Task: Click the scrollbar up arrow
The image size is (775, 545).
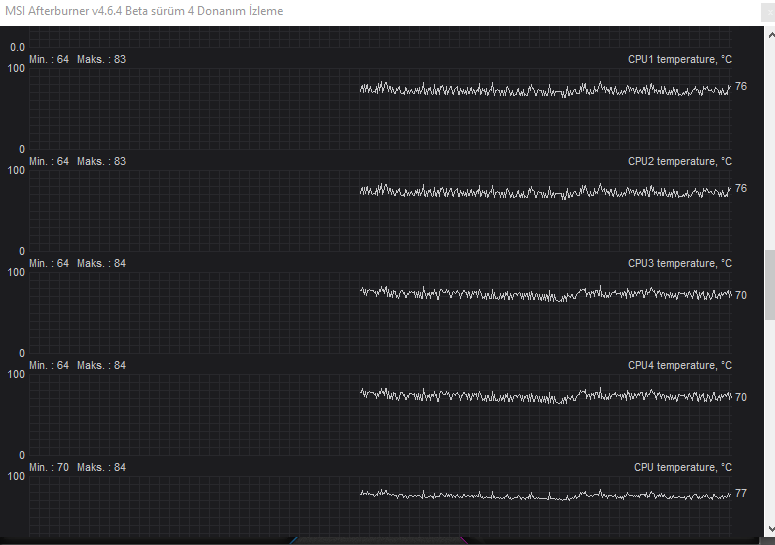Action: tap(771, 36)
